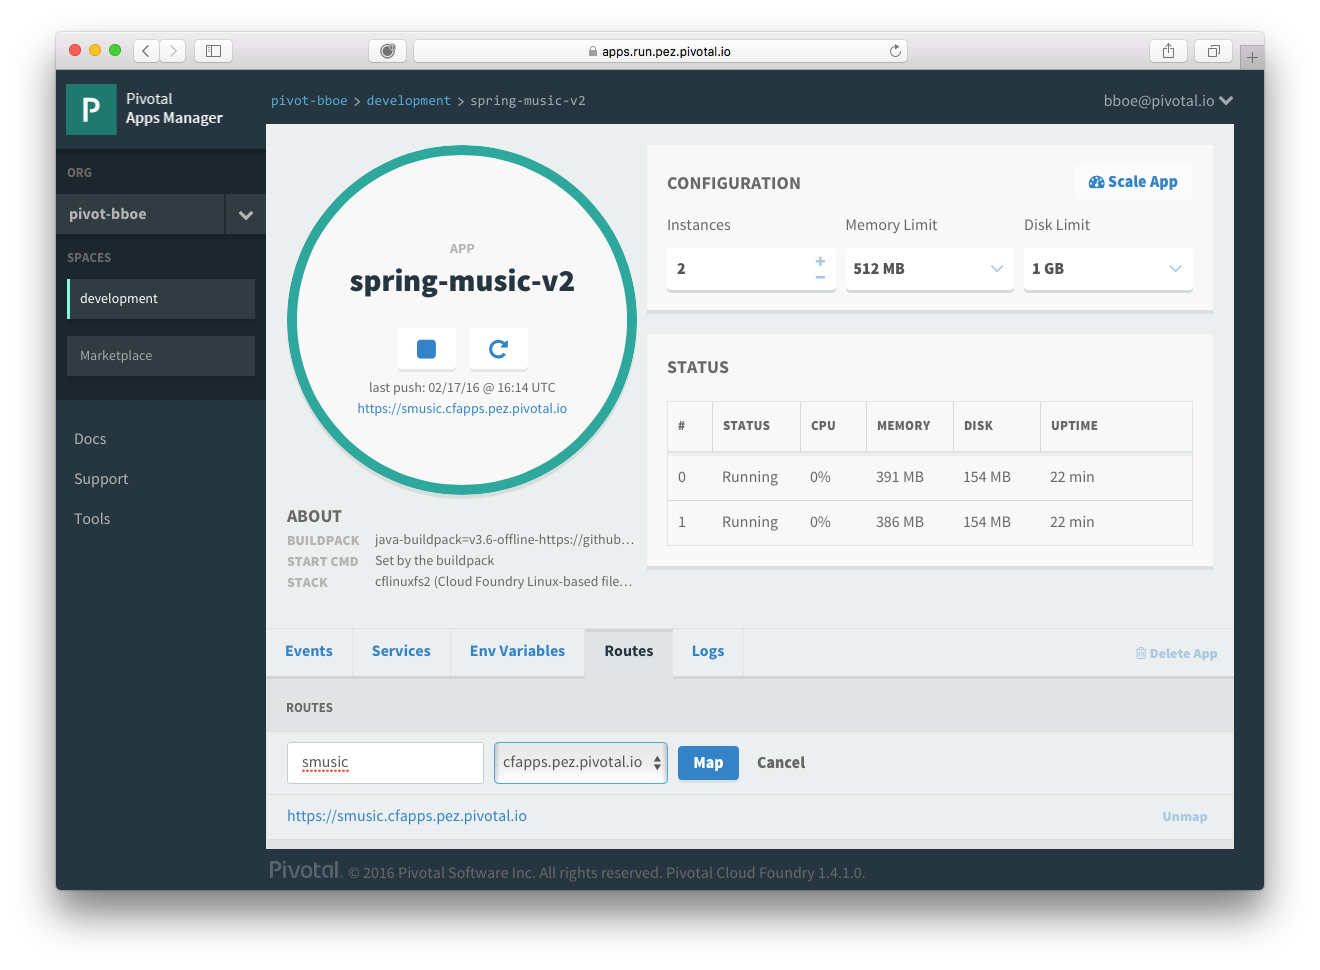The image size is (1320, 970).
Task: Restart the app using the circular arrow icon
Action: (498, 349)
